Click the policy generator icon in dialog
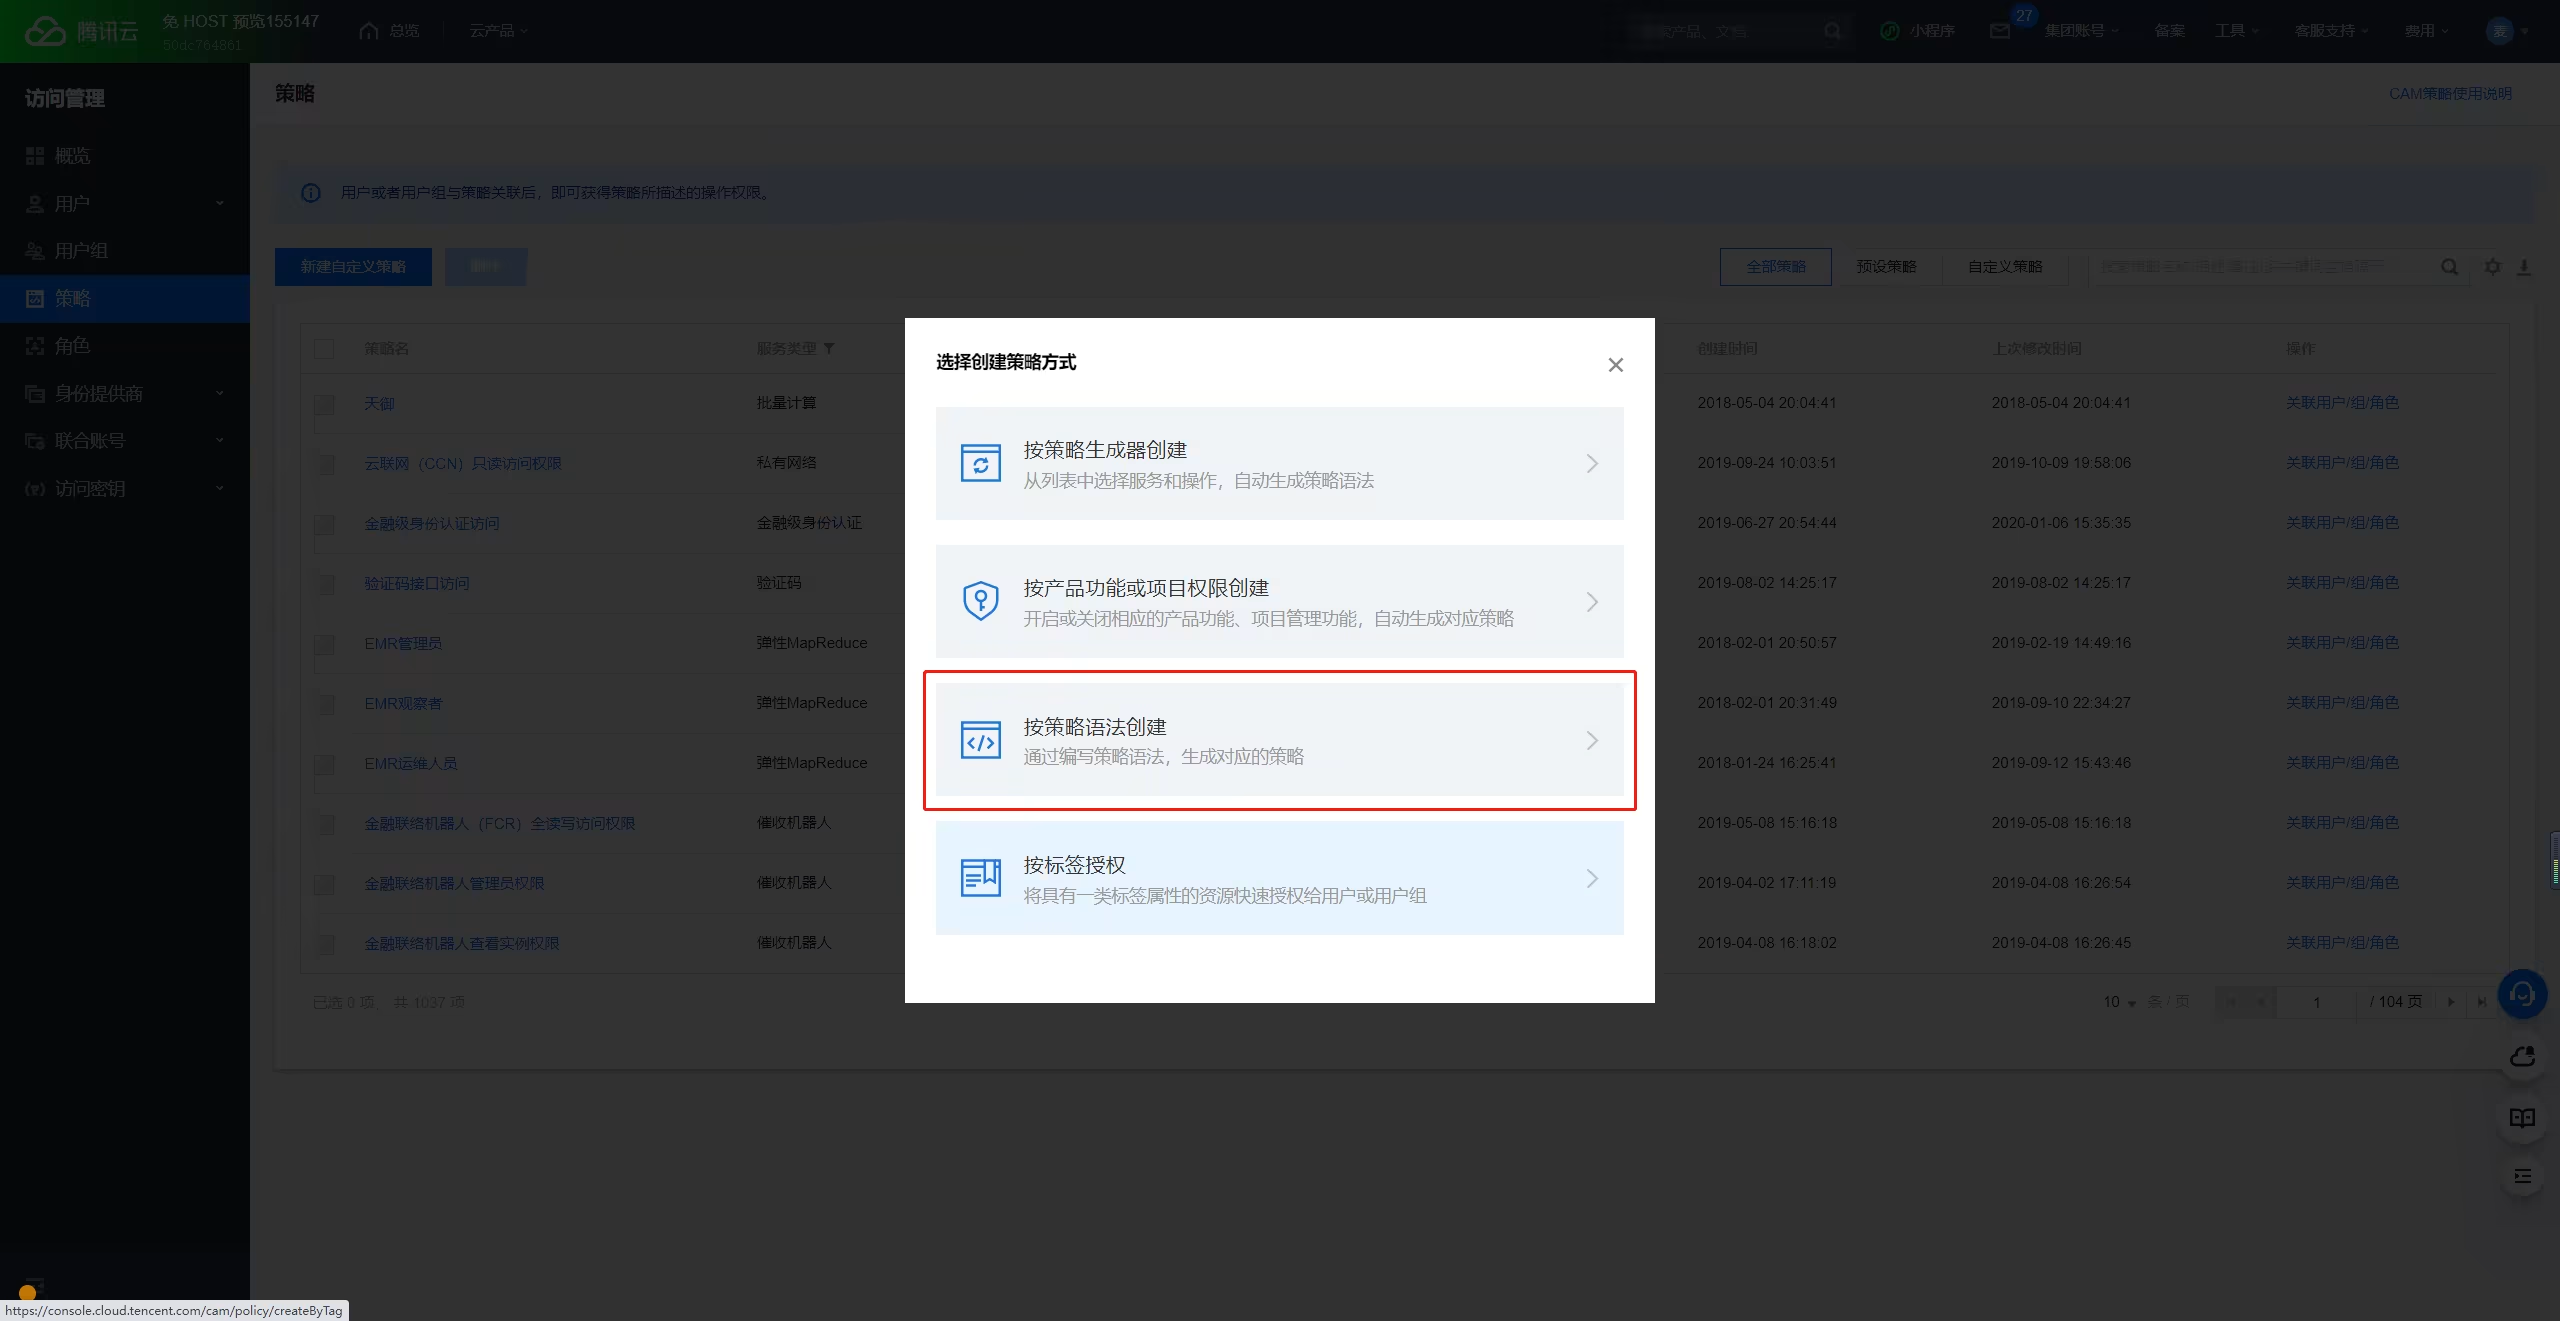 coord(980,464)
